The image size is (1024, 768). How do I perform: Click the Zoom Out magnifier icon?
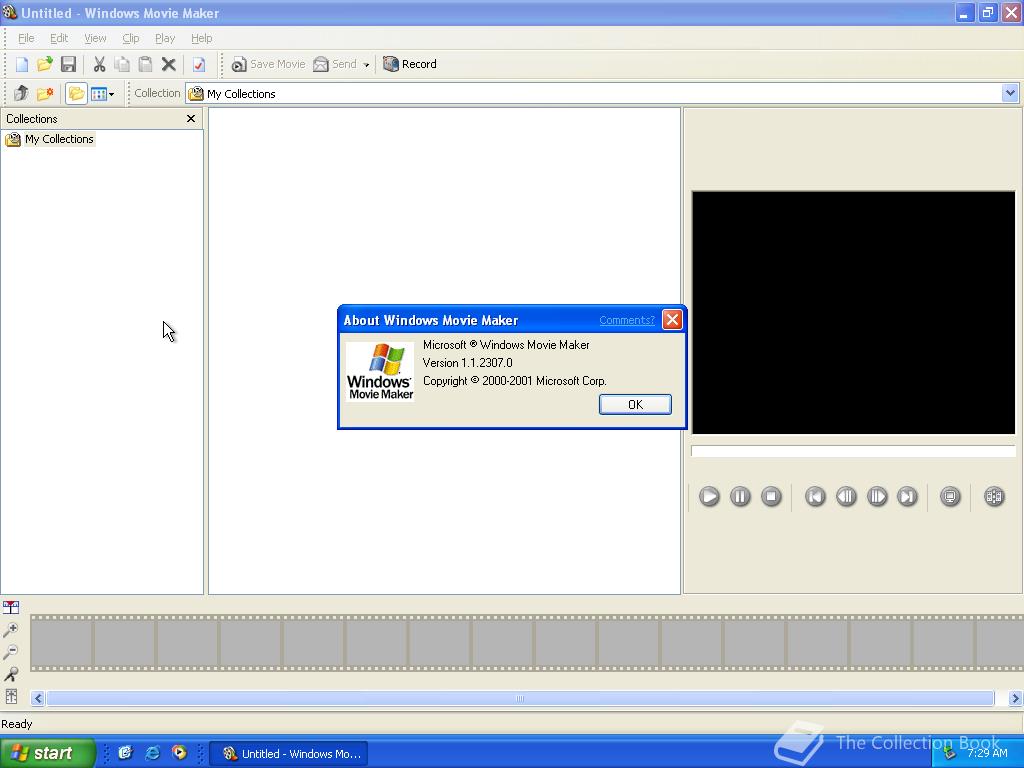click(x=10, y=652)
